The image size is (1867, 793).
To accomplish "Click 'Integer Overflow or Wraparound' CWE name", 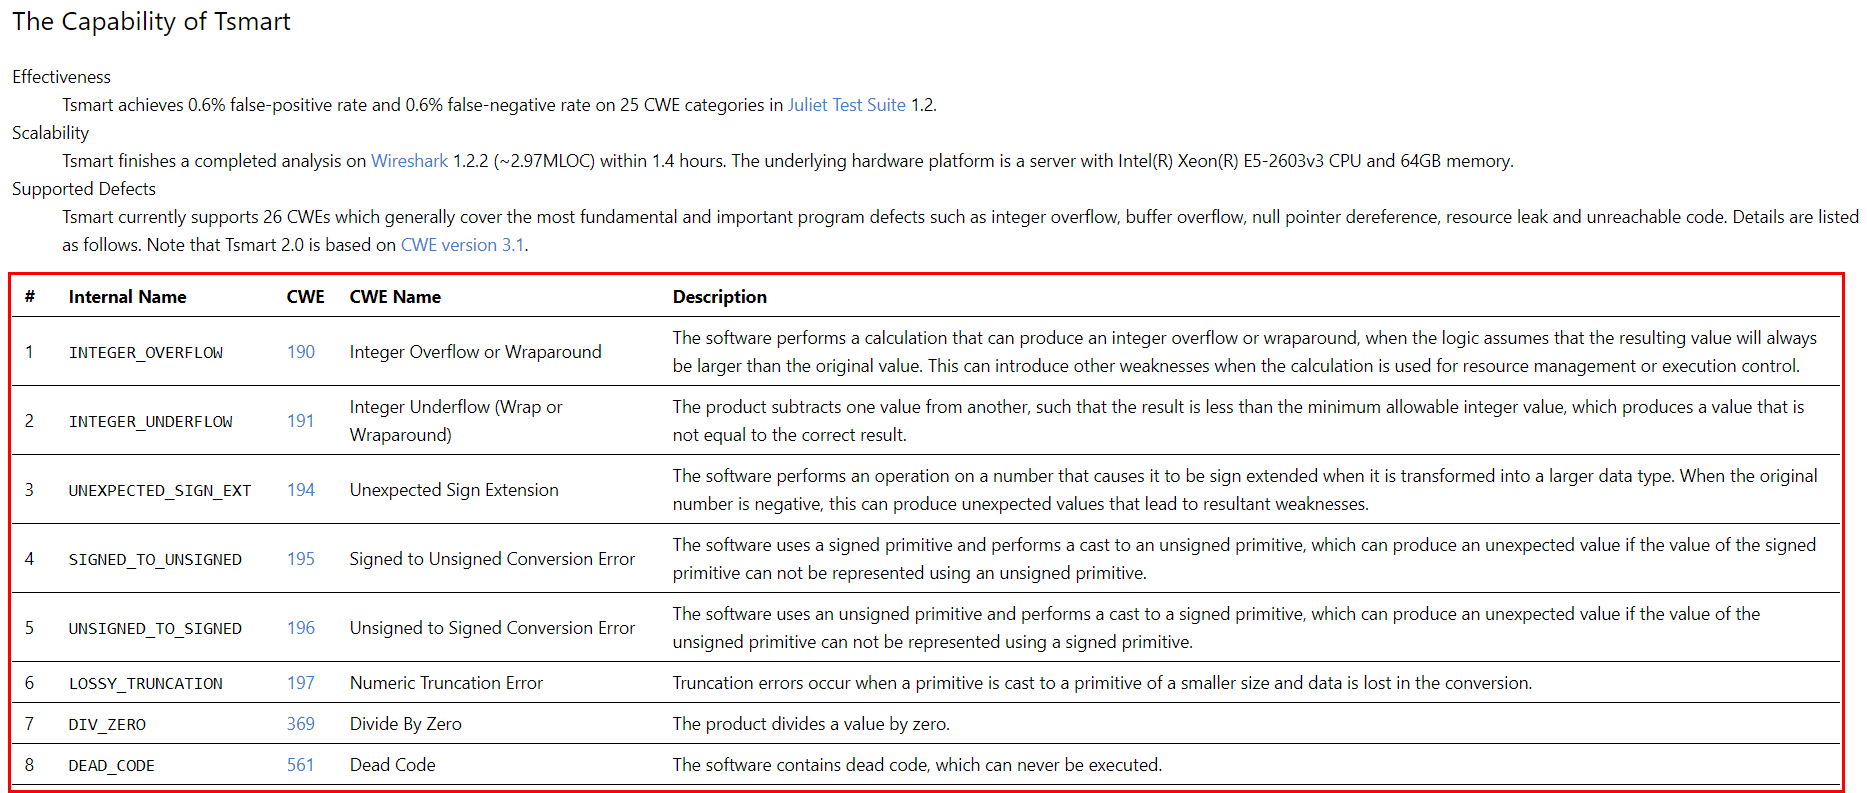I will [x=476, y=352].
